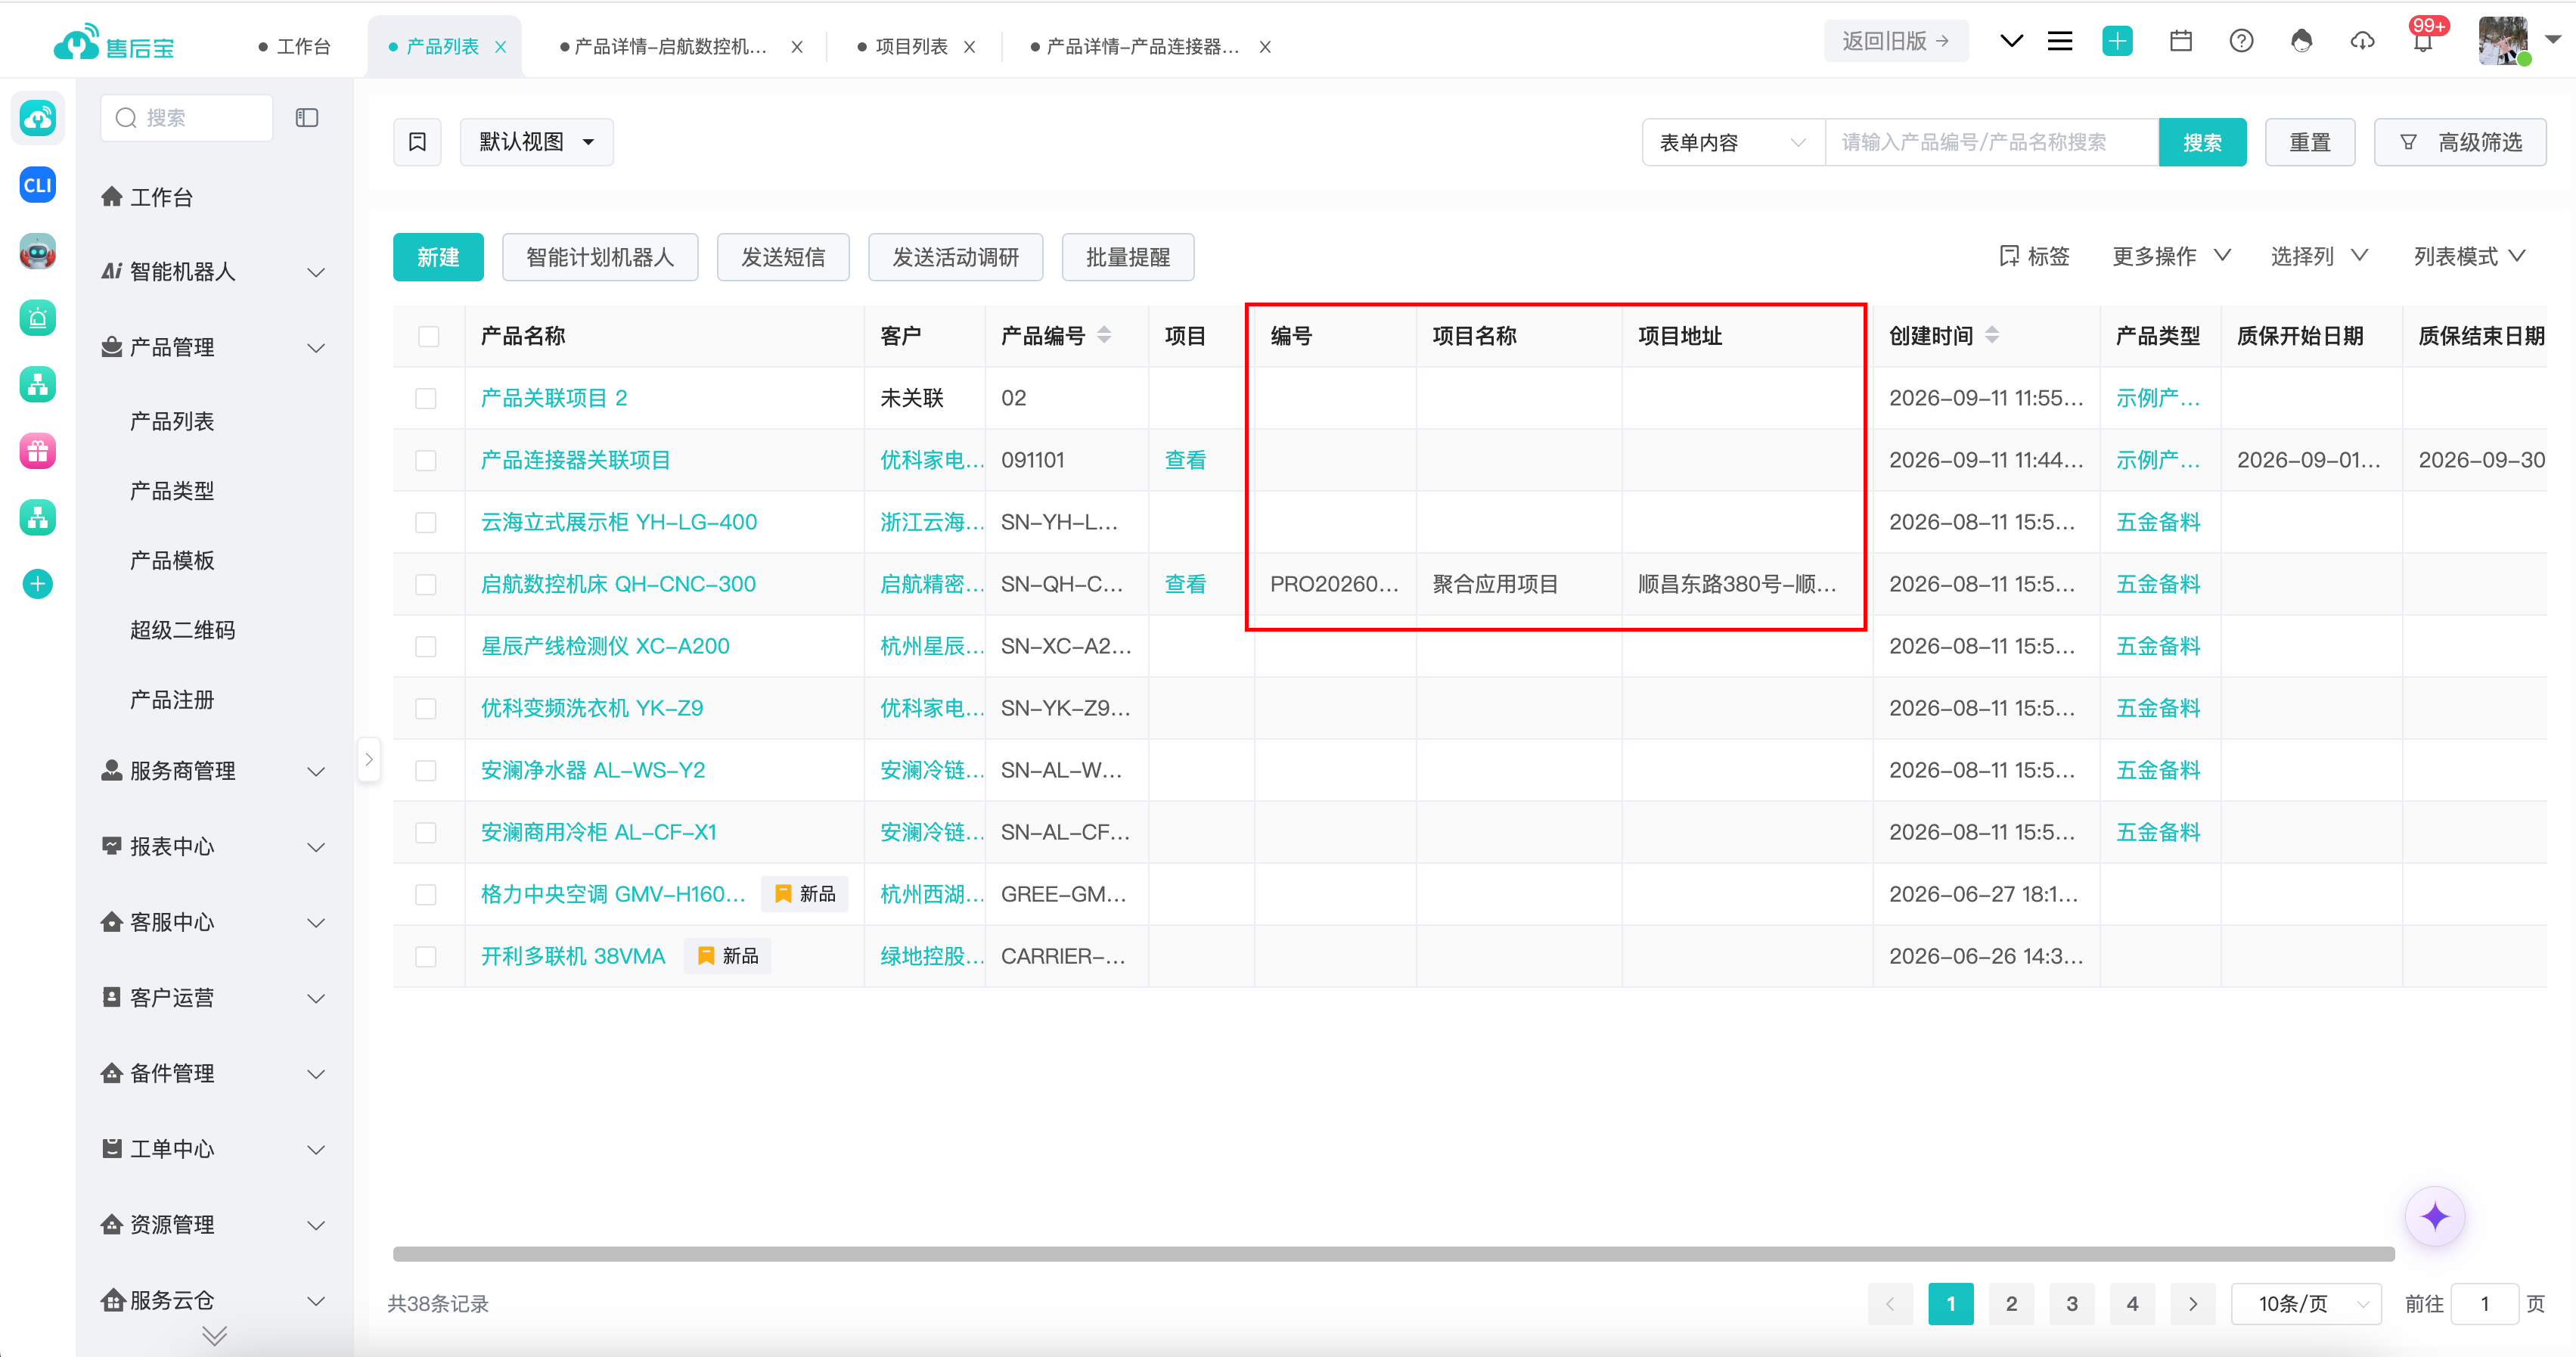Open the hamburger menu icon in header
The image size is (2576, 1357).
pyautogui.click(x=2060, y=41)
